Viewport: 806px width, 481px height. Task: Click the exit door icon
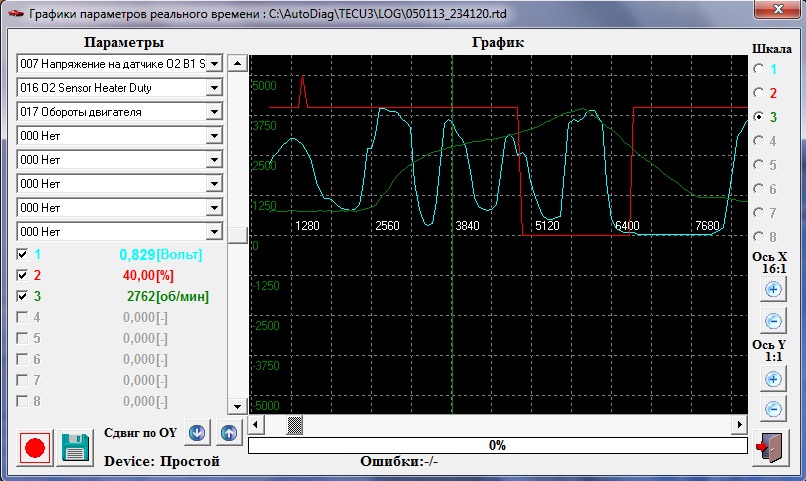point(770,448)
